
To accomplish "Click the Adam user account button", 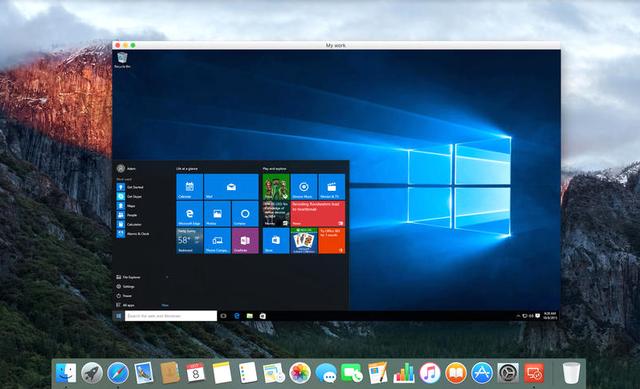I will (x=126, y=168).
